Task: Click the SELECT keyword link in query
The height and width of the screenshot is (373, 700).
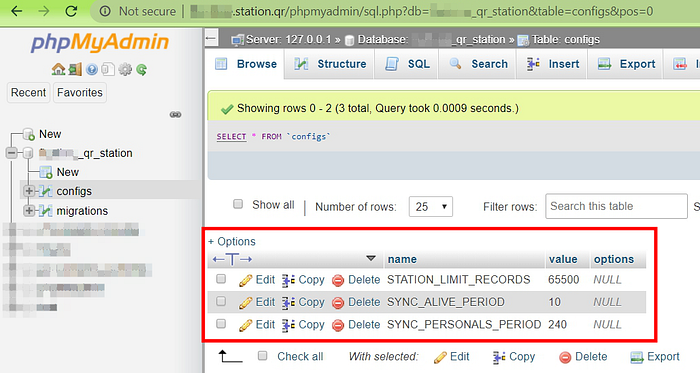Action: tap(231, 137)
